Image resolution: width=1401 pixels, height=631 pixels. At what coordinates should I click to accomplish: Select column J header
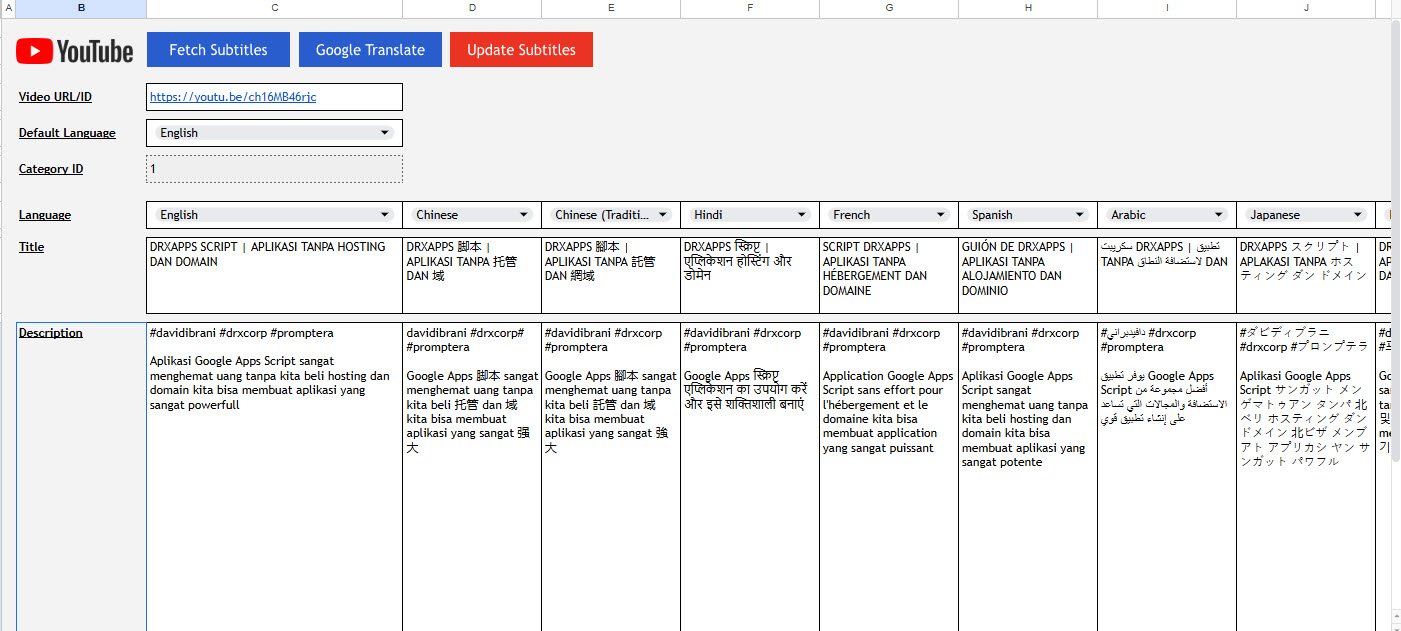(x=1306, y=9)
